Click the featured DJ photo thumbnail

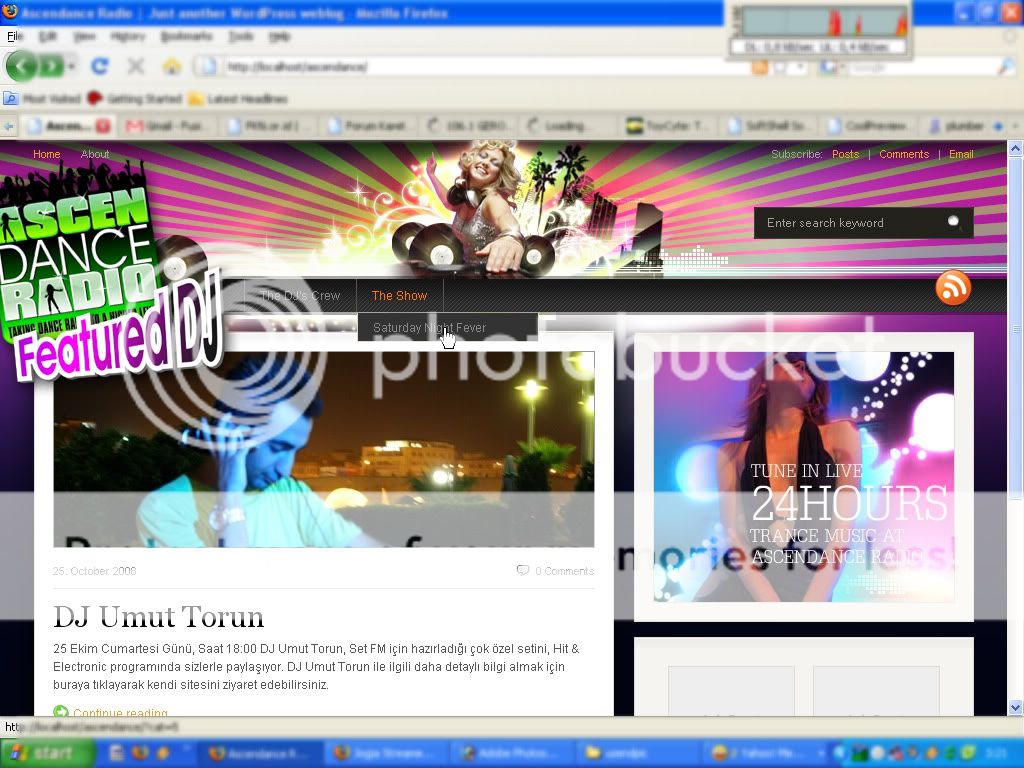click(x=324, y=449)
